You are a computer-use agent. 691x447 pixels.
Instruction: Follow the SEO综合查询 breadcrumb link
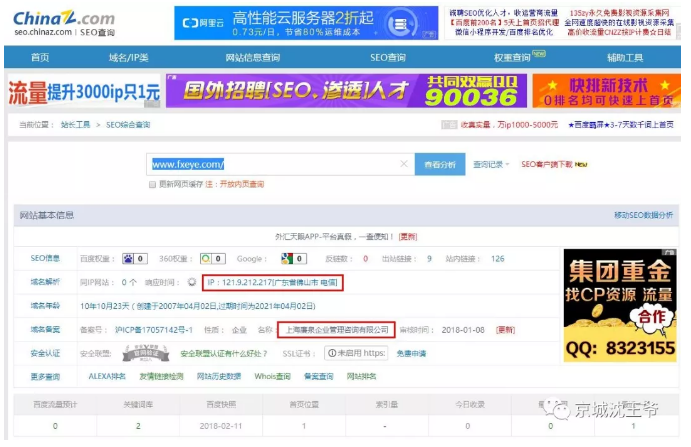tap(128, 125)
